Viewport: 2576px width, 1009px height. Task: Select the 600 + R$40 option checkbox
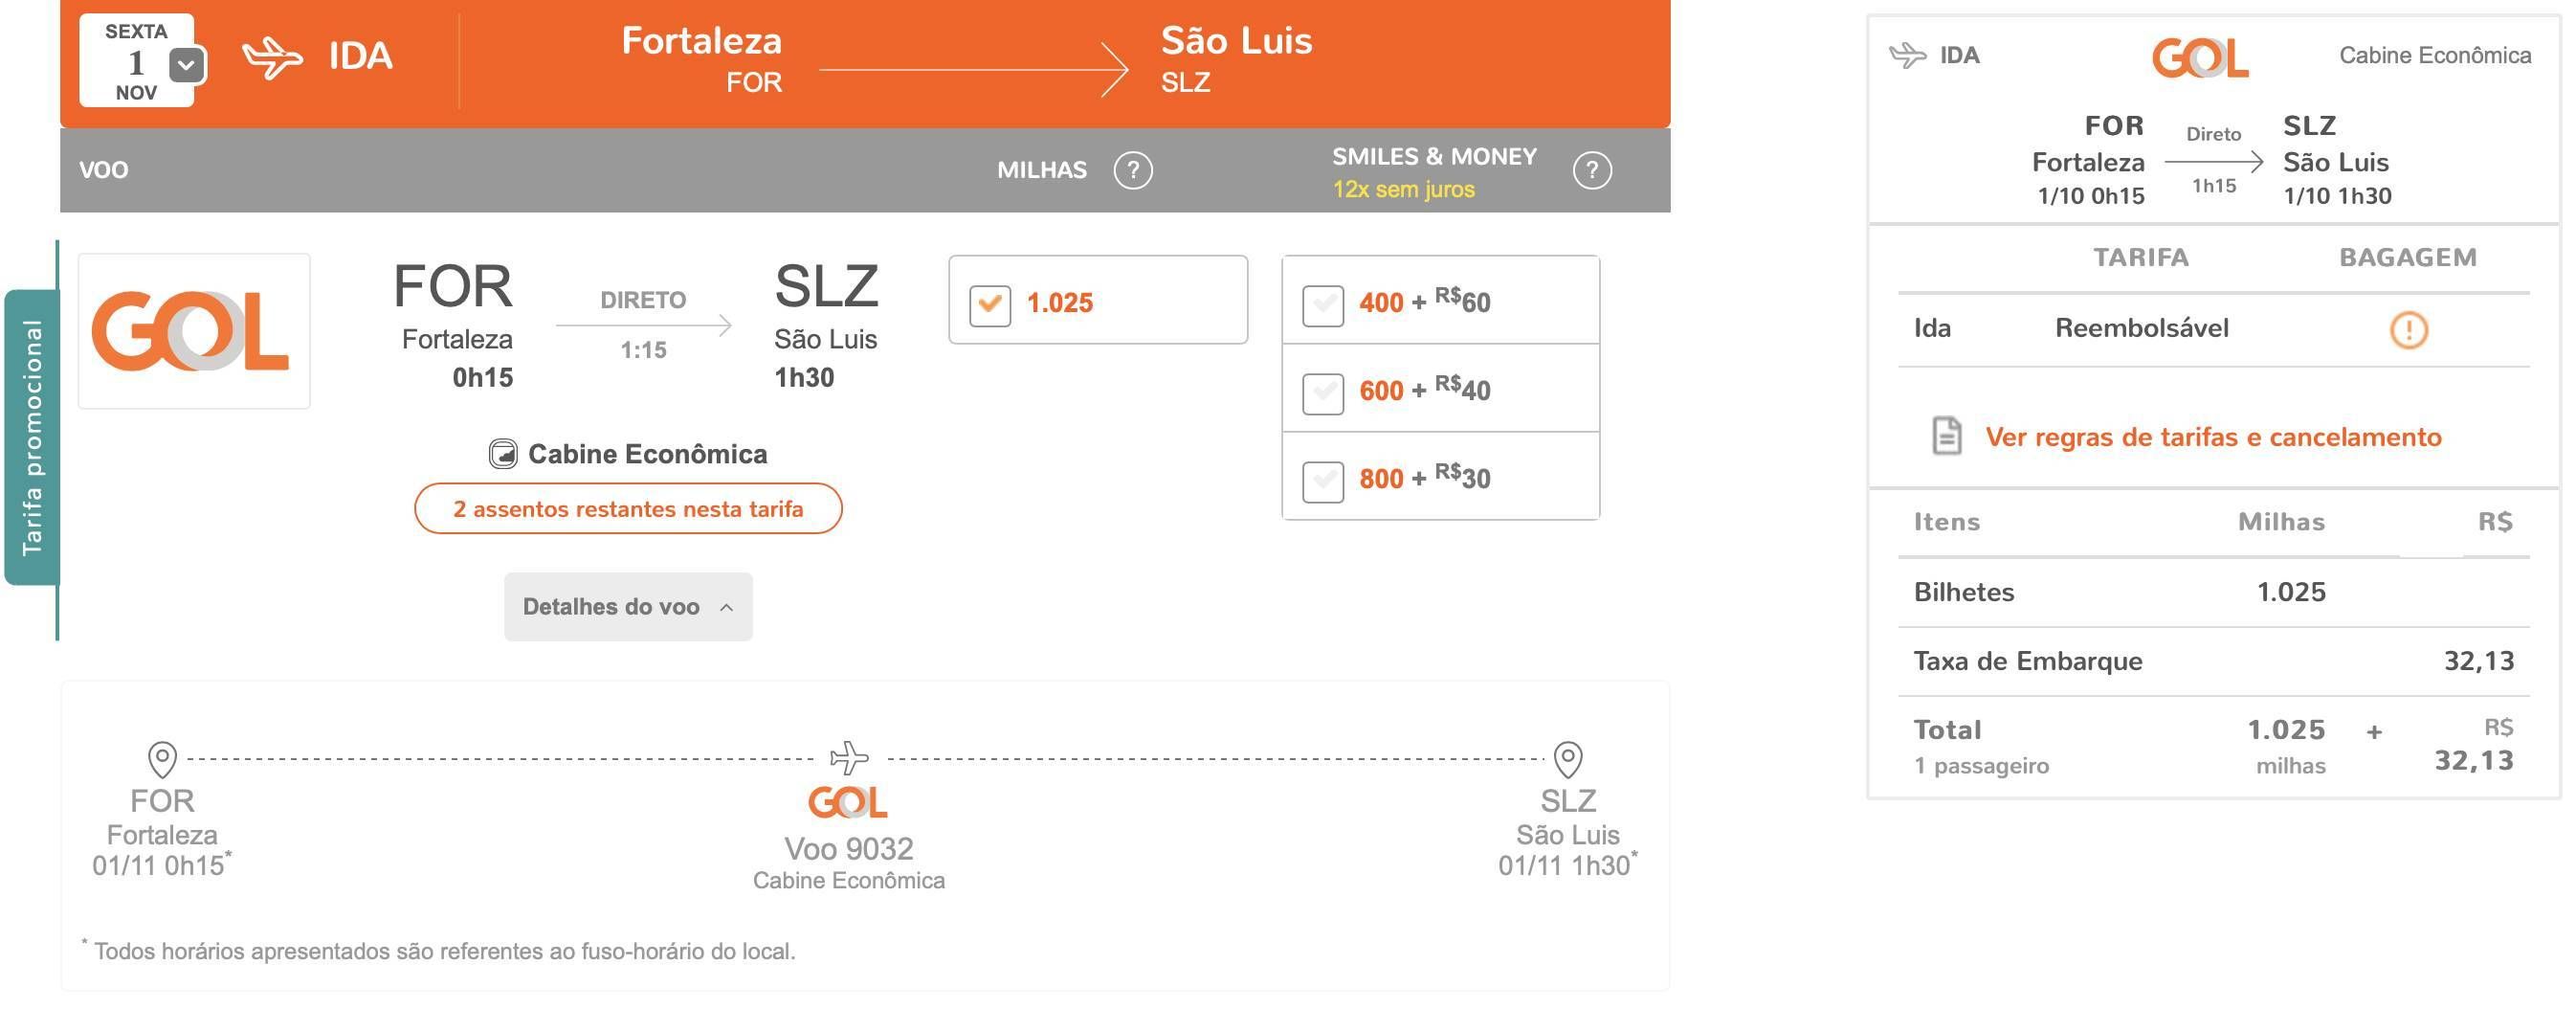(1323, 393)
